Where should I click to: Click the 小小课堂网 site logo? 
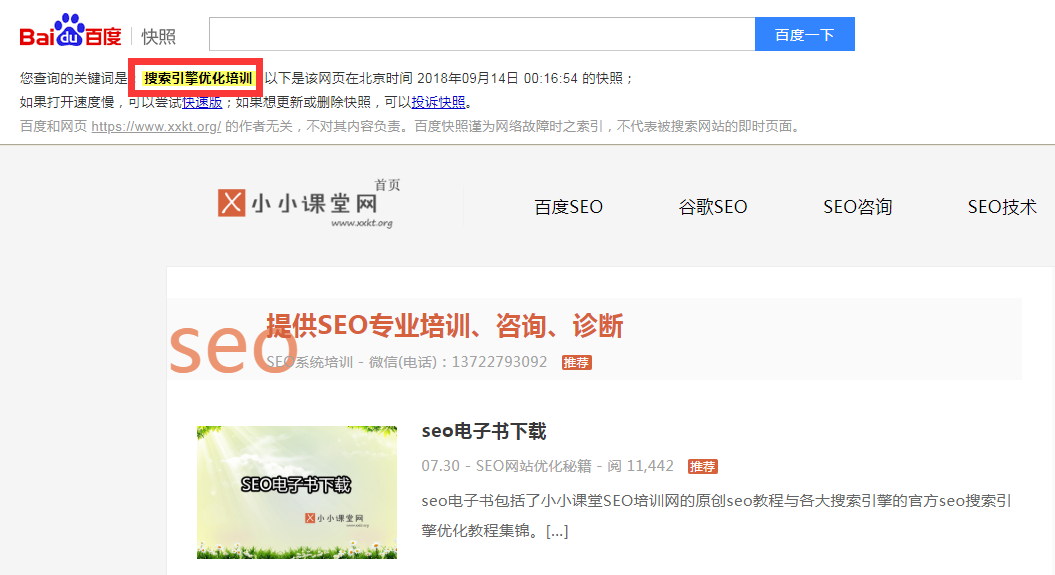point(305,204)
